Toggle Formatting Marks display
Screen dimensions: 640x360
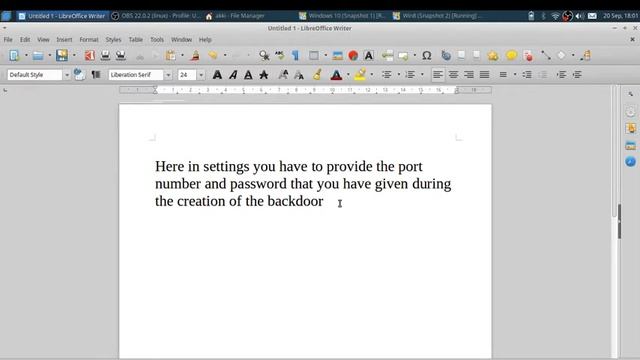296,56
